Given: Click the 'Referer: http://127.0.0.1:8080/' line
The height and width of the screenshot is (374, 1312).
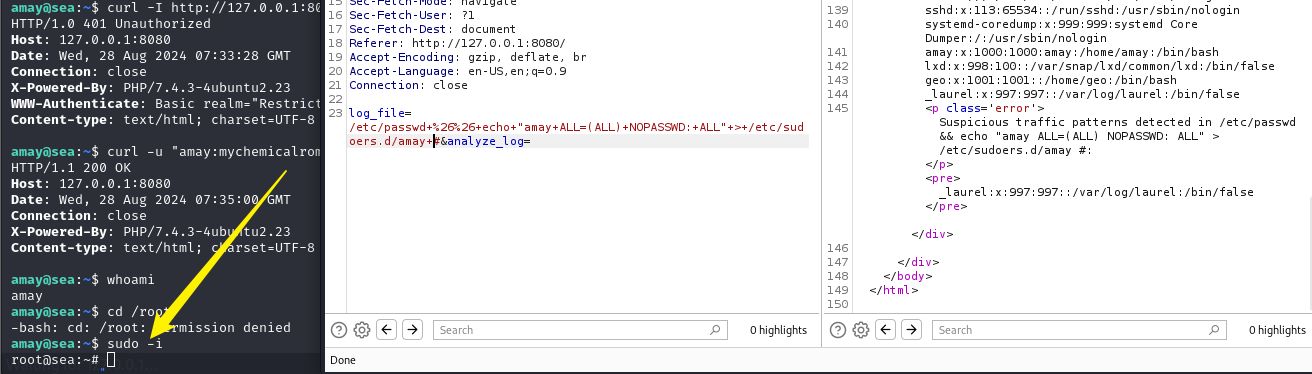Looking at the screenshot, I should [x=457, y=44].
